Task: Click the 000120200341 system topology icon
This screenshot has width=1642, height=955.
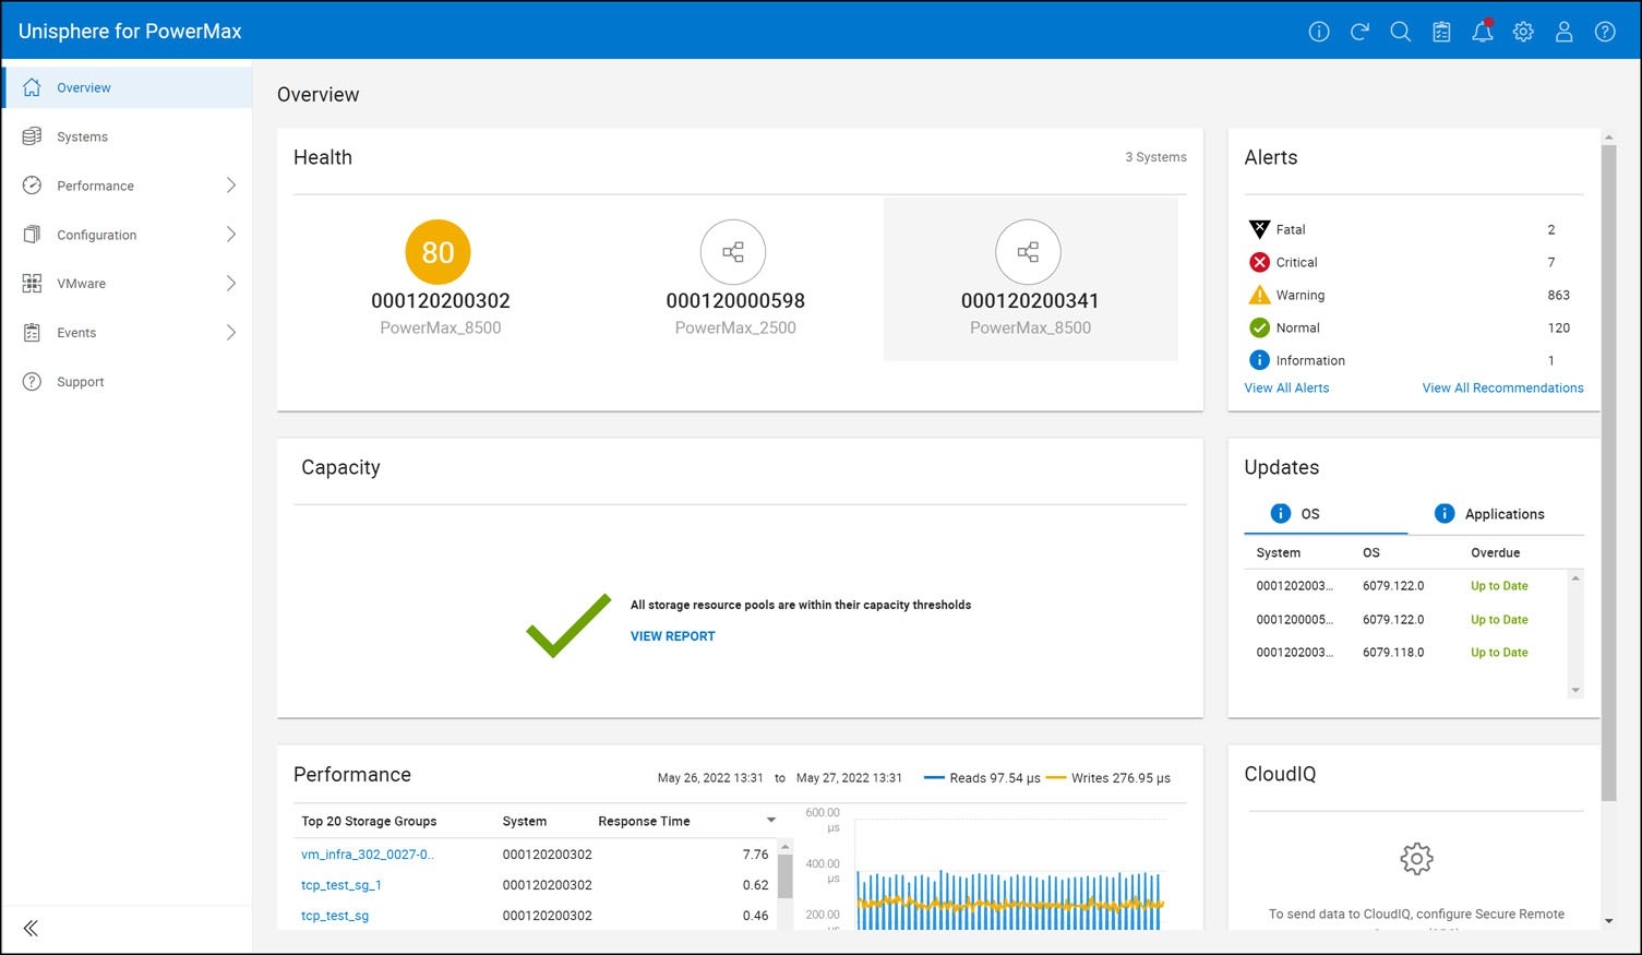Action: 1028,252
